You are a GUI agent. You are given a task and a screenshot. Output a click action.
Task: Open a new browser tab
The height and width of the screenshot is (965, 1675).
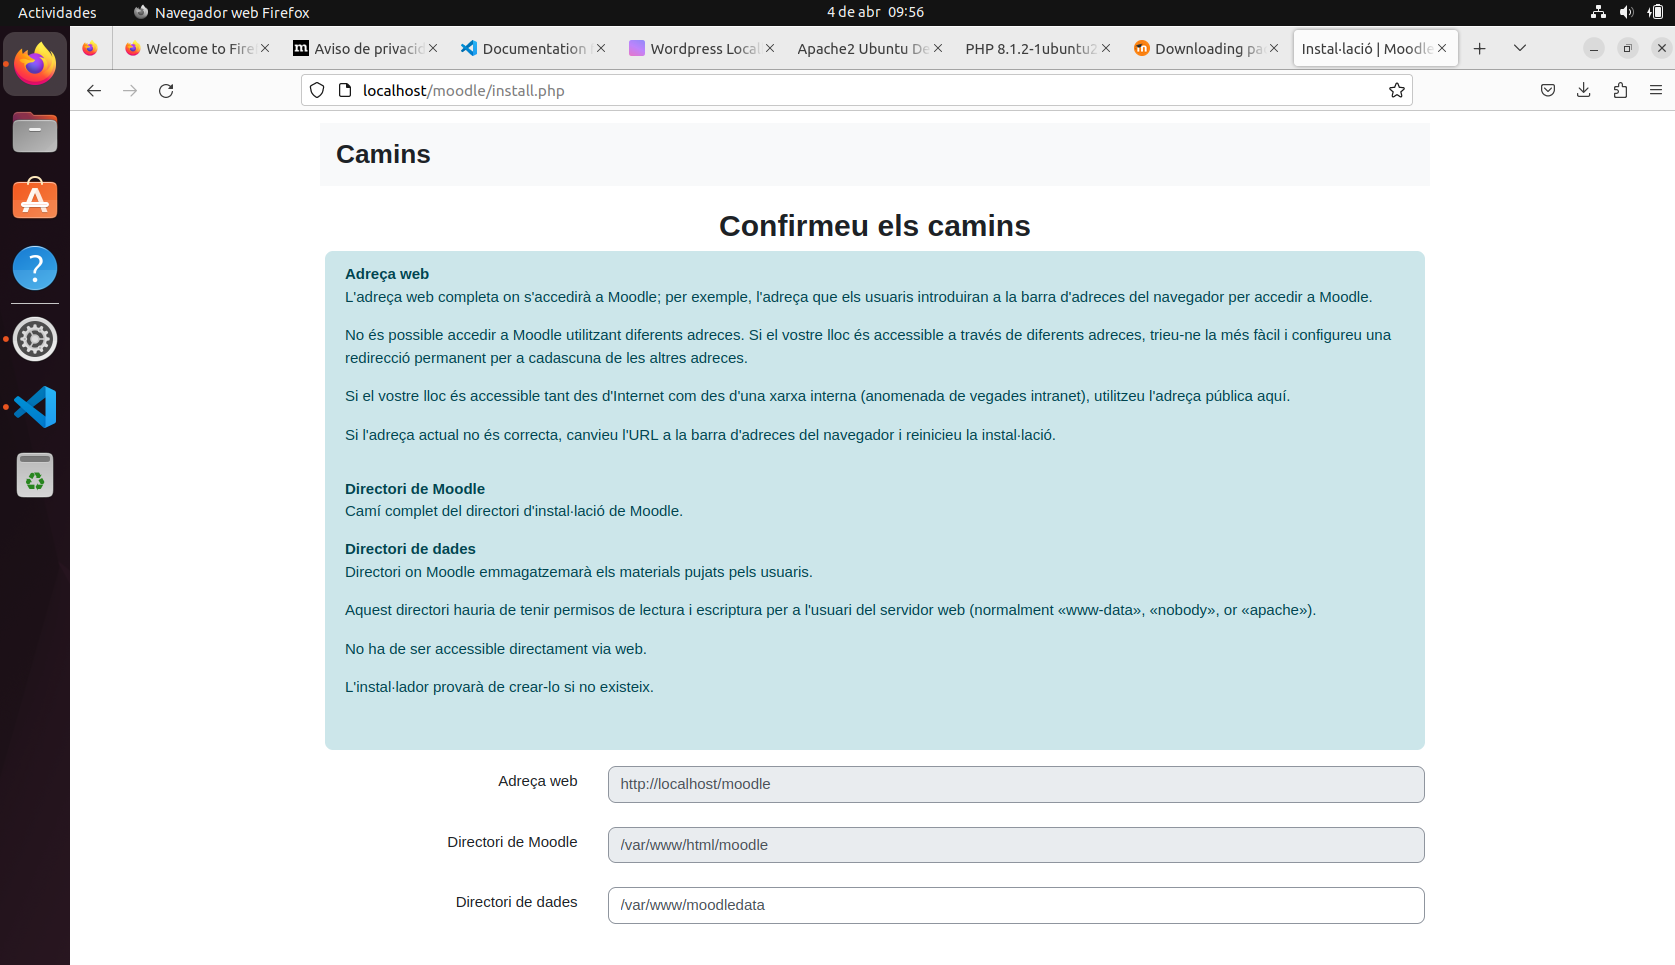tap(1480, 47)
